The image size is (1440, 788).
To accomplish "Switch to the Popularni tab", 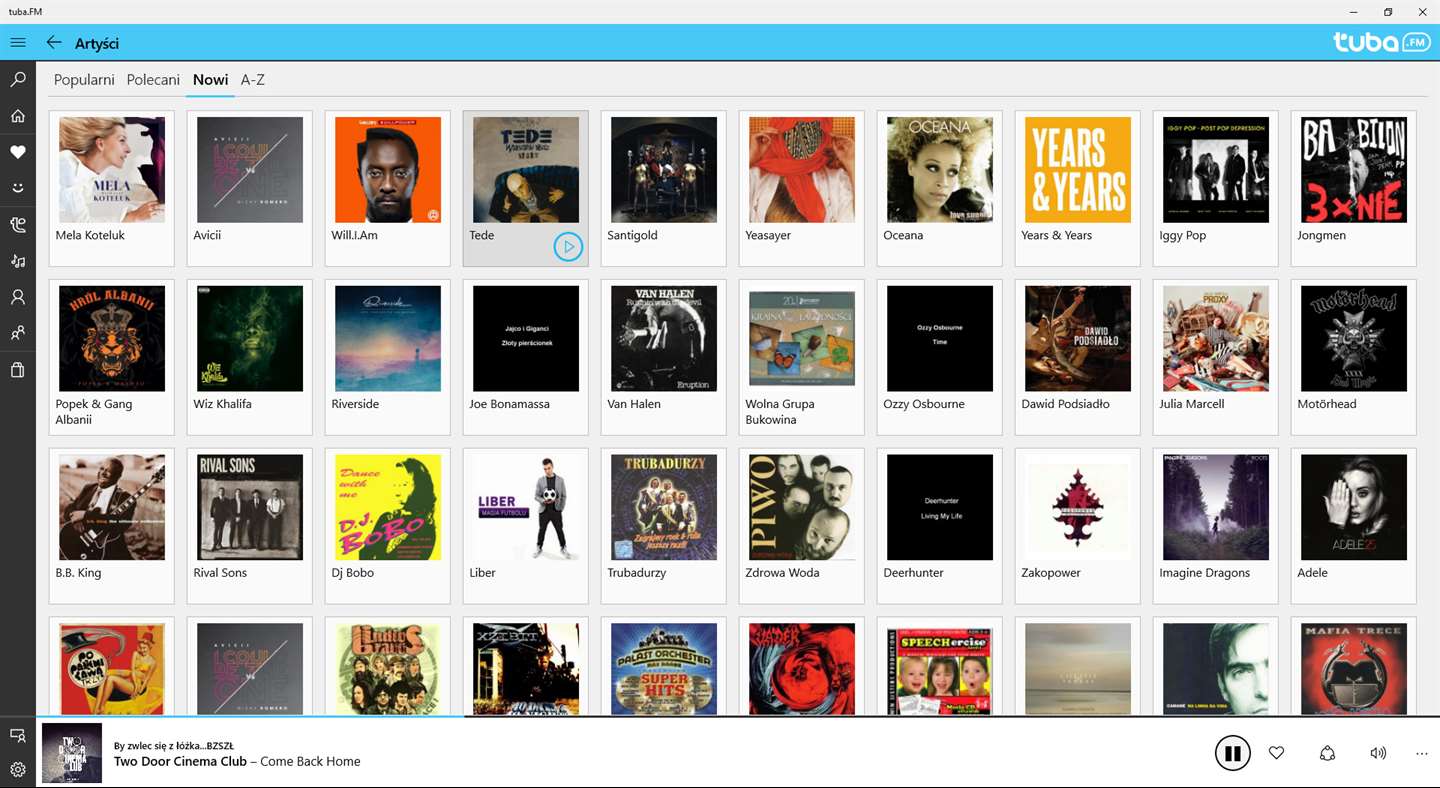I will [84, 79].
